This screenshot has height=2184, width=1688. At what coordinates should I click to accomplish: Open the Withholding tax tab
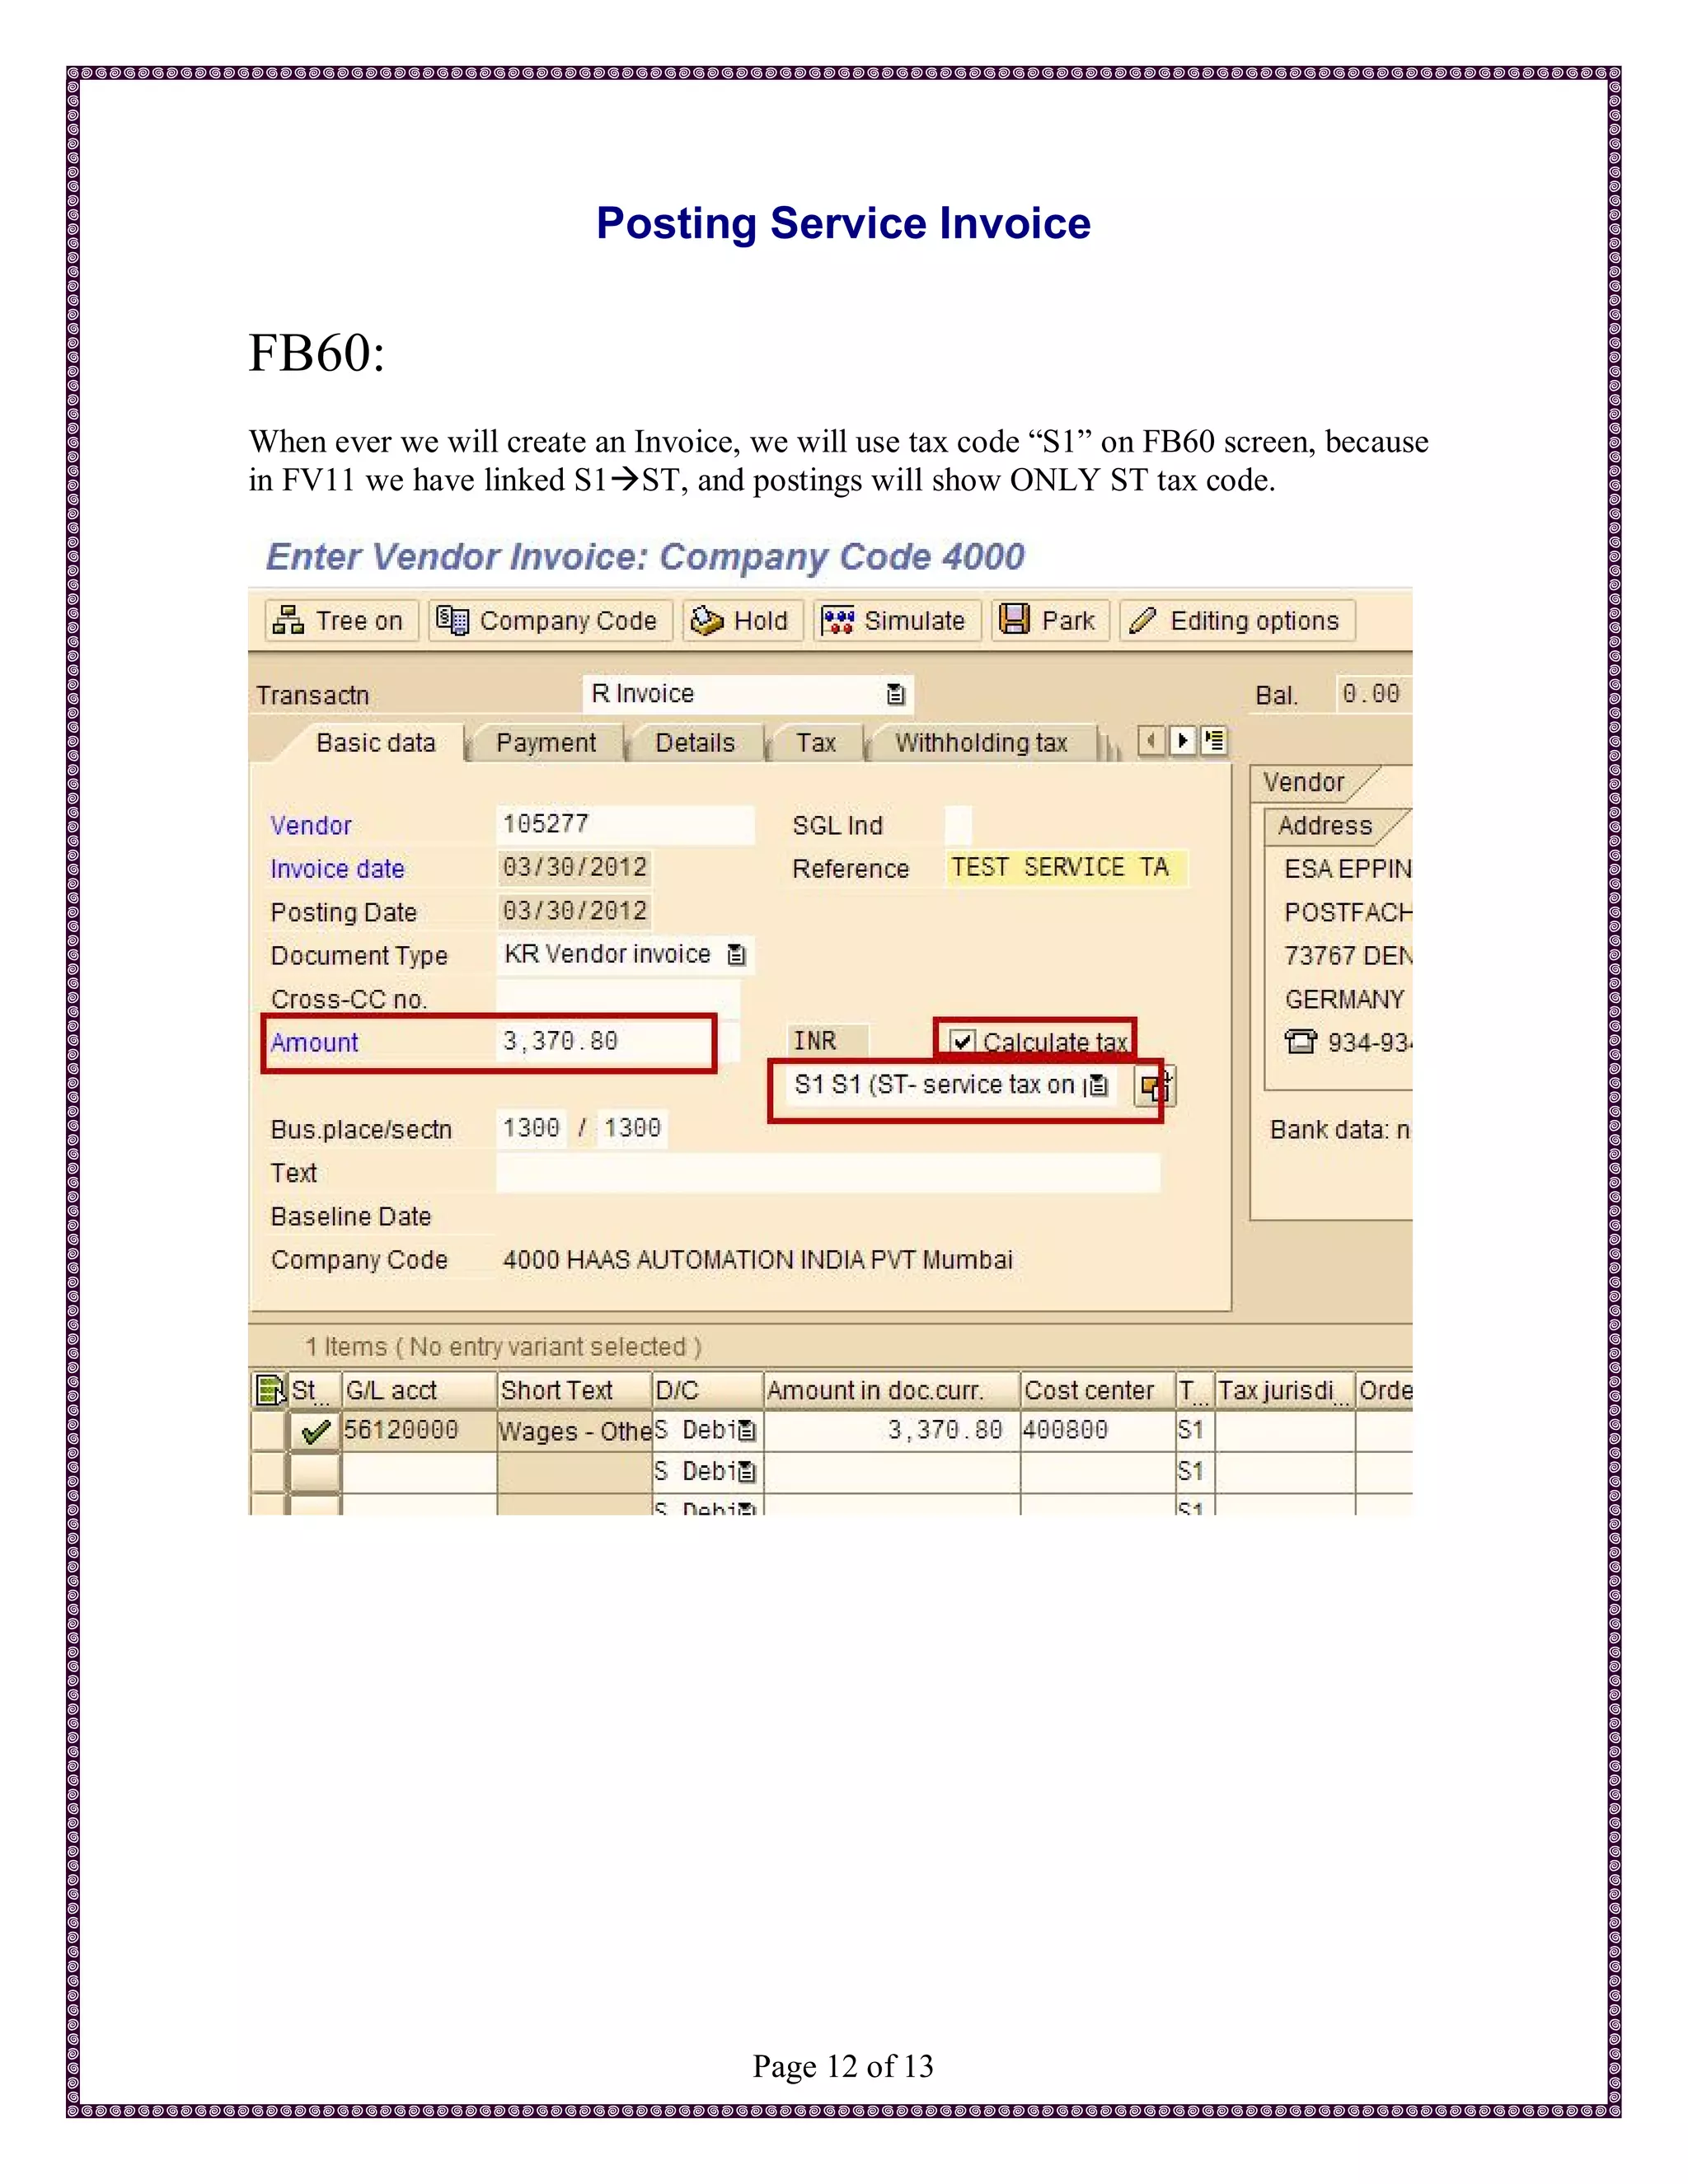click(982, 743)
